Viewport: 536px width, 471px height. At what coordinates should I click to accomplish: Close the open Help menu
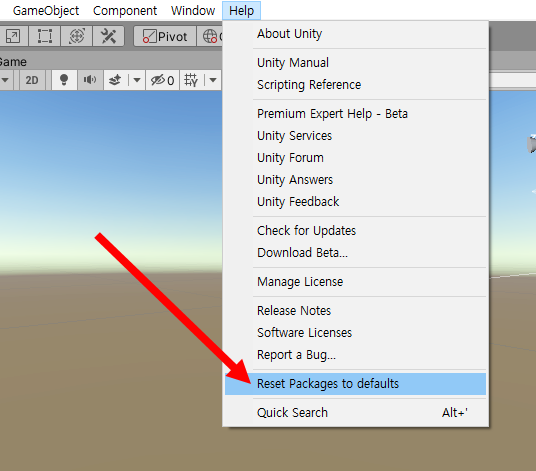pos(241,11)
